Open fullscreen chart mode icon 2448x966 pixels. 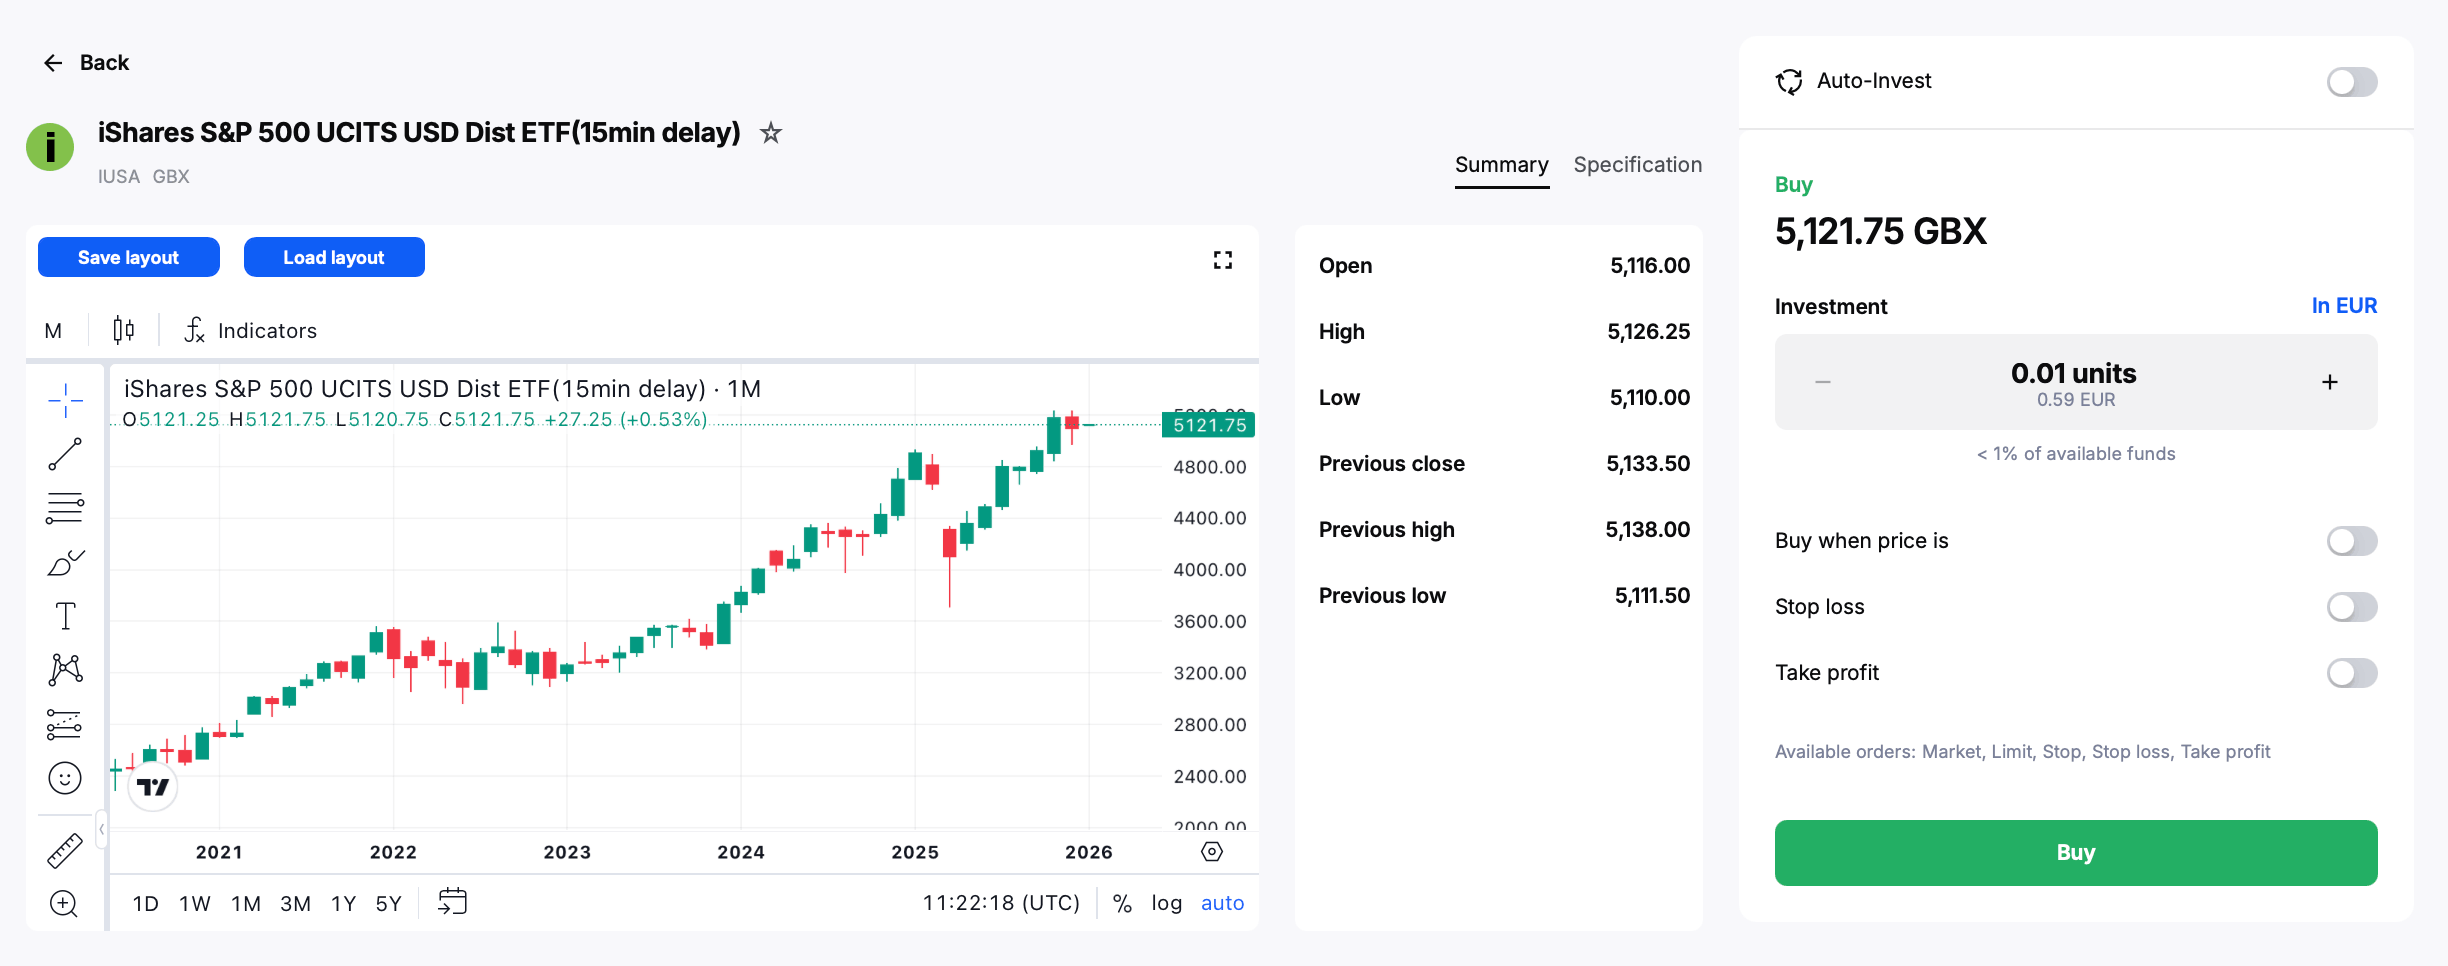(1222, 260)
